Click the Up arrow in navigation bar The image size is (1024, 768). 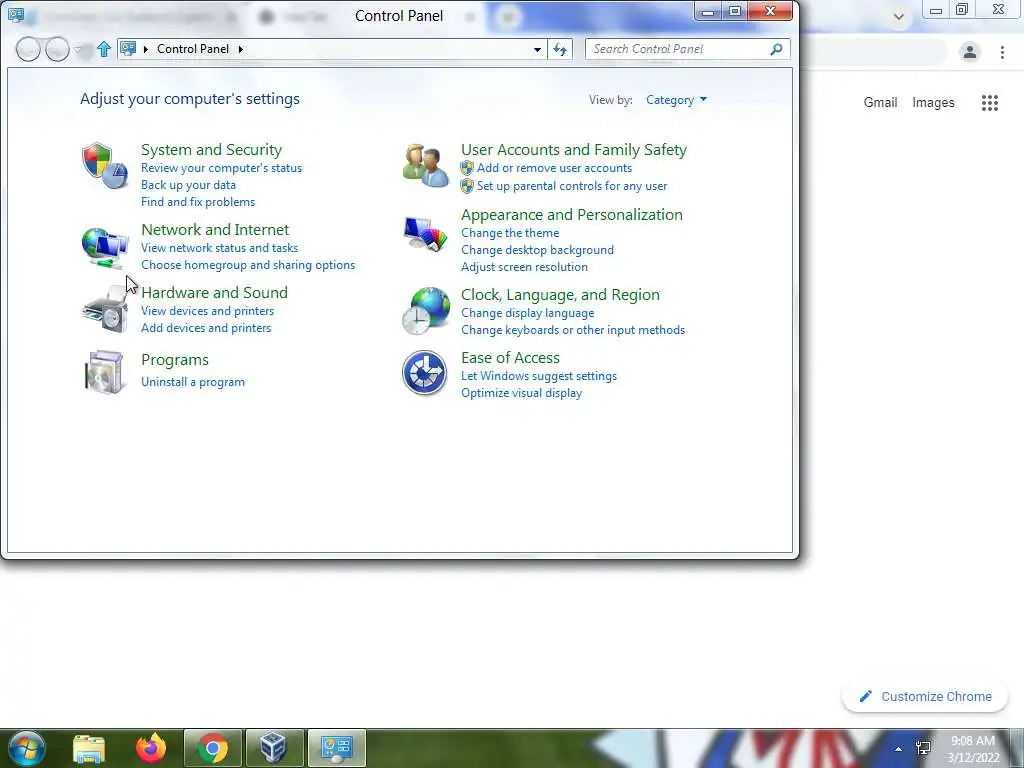[104, 49]
